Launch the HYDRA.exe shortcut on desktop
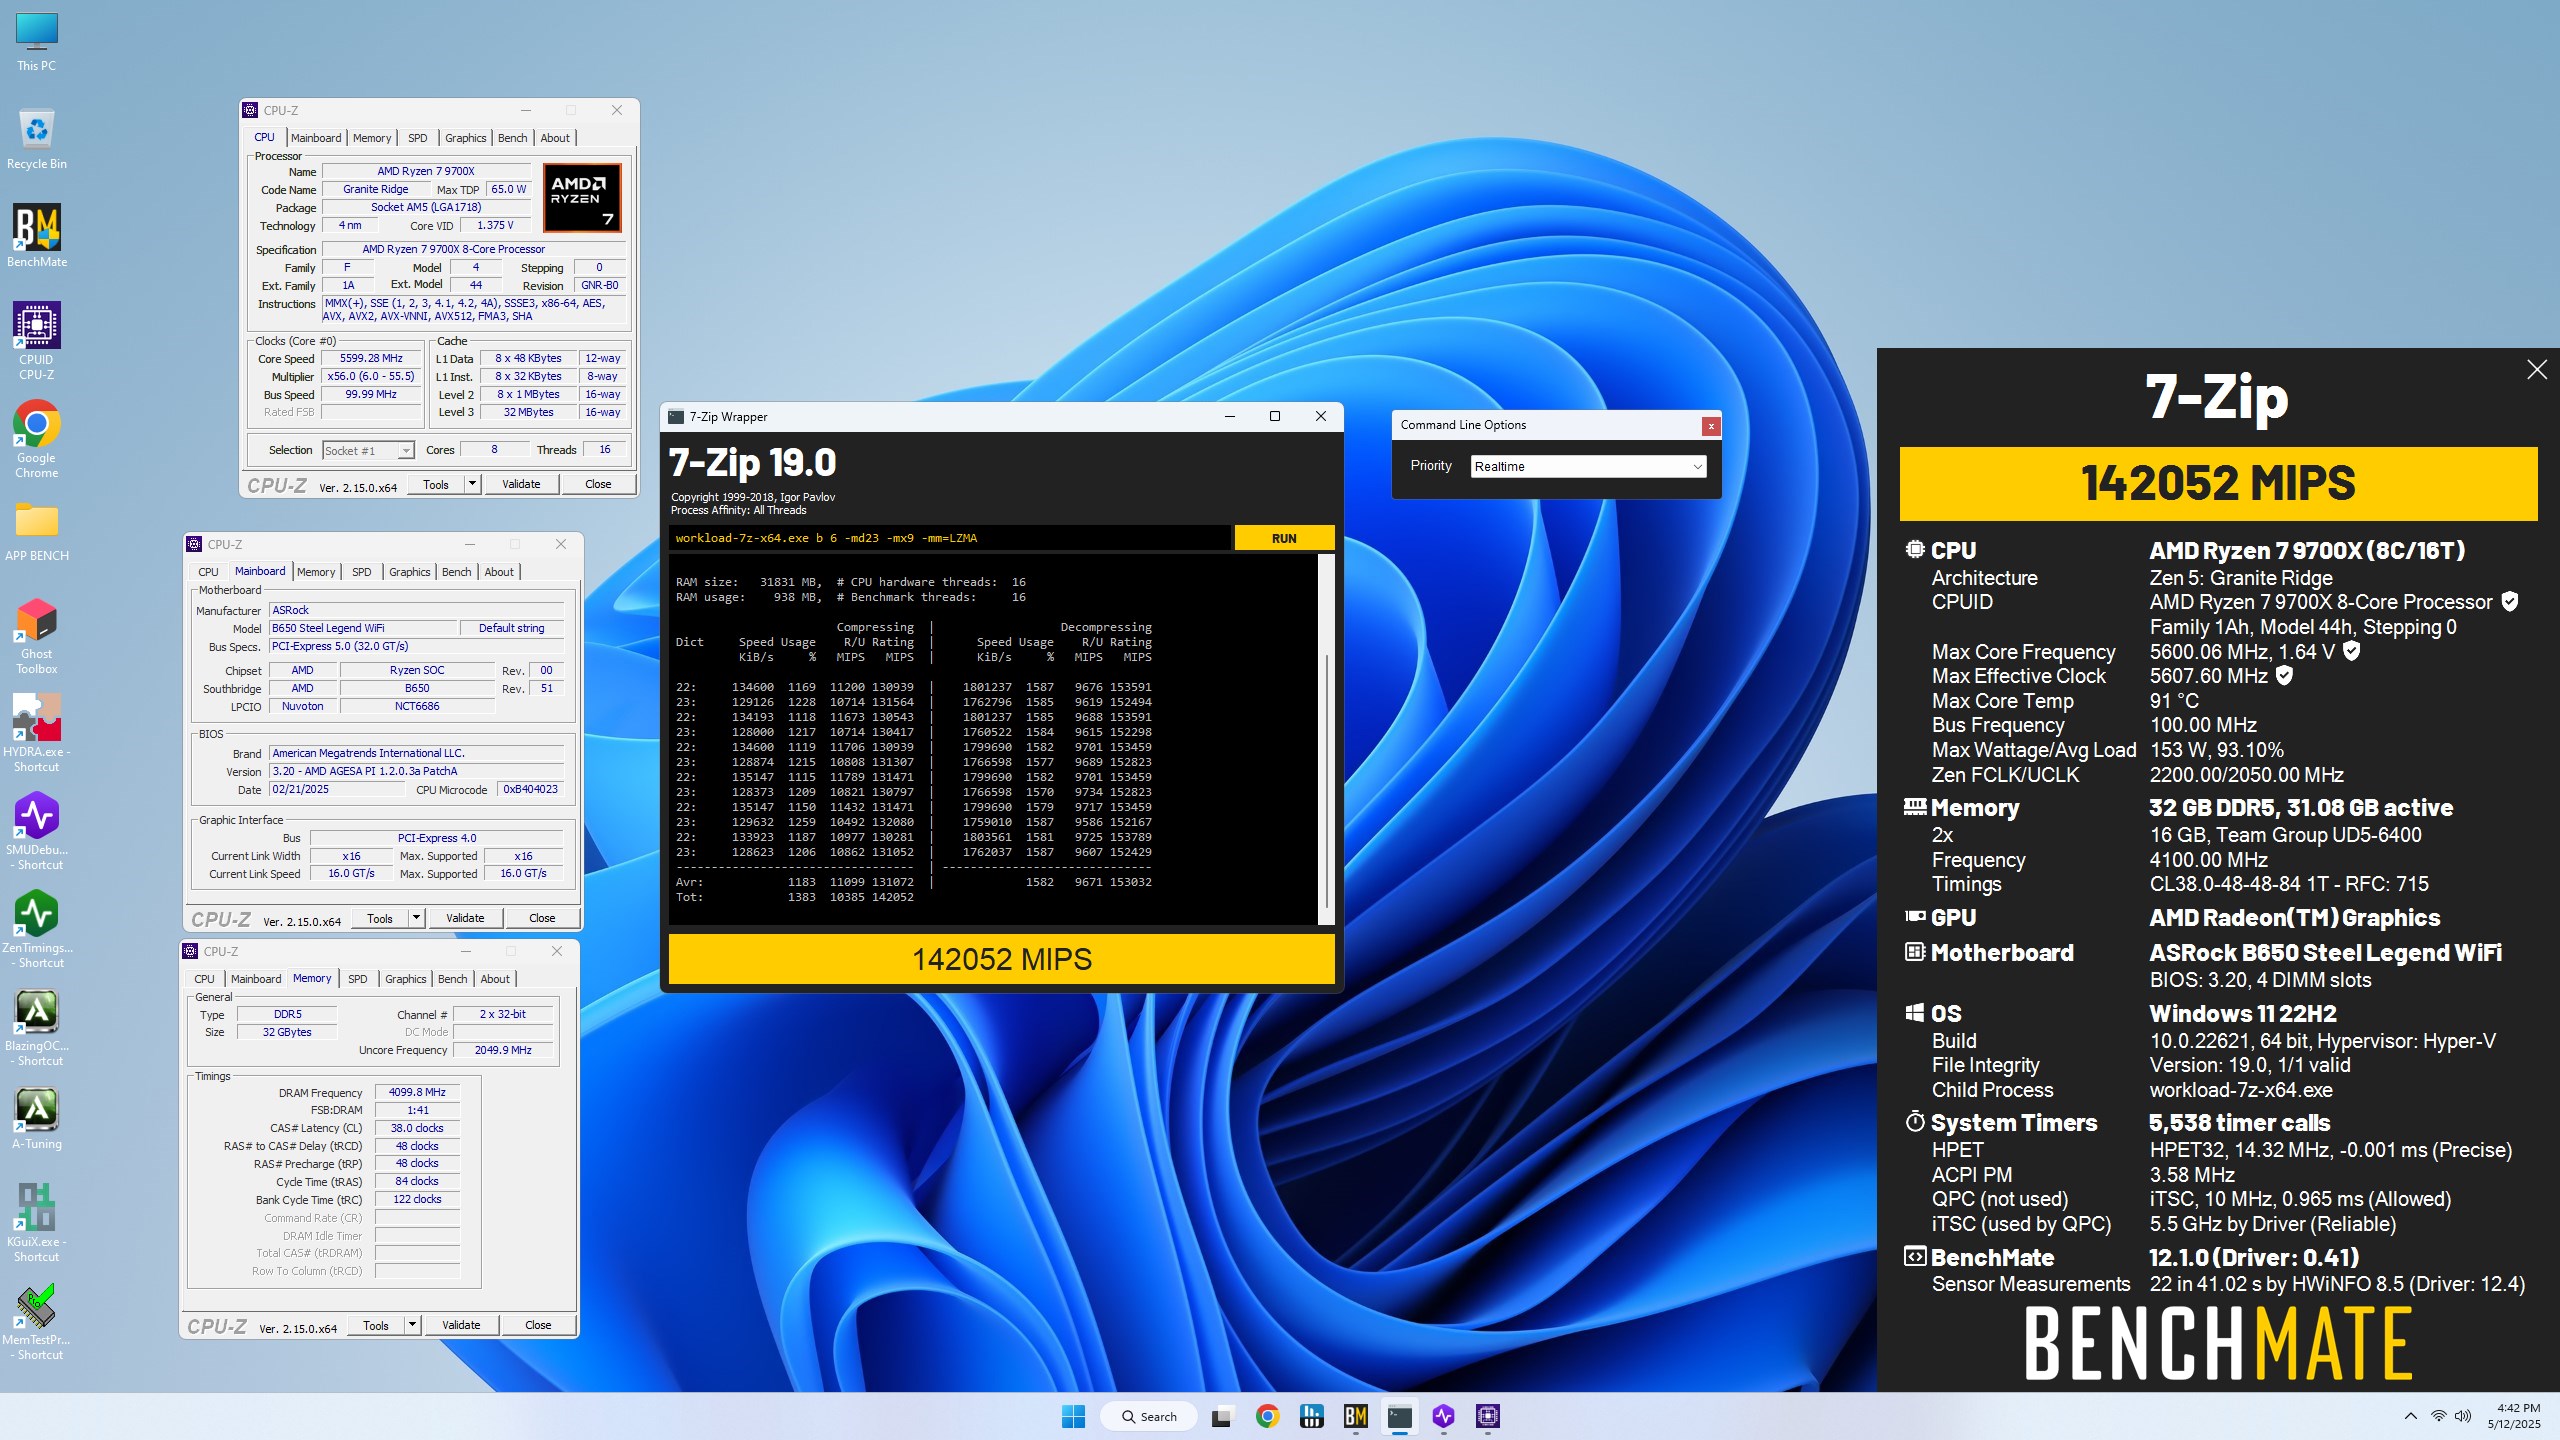This screenshot has width=2560, height=1440. click(37, 733)
